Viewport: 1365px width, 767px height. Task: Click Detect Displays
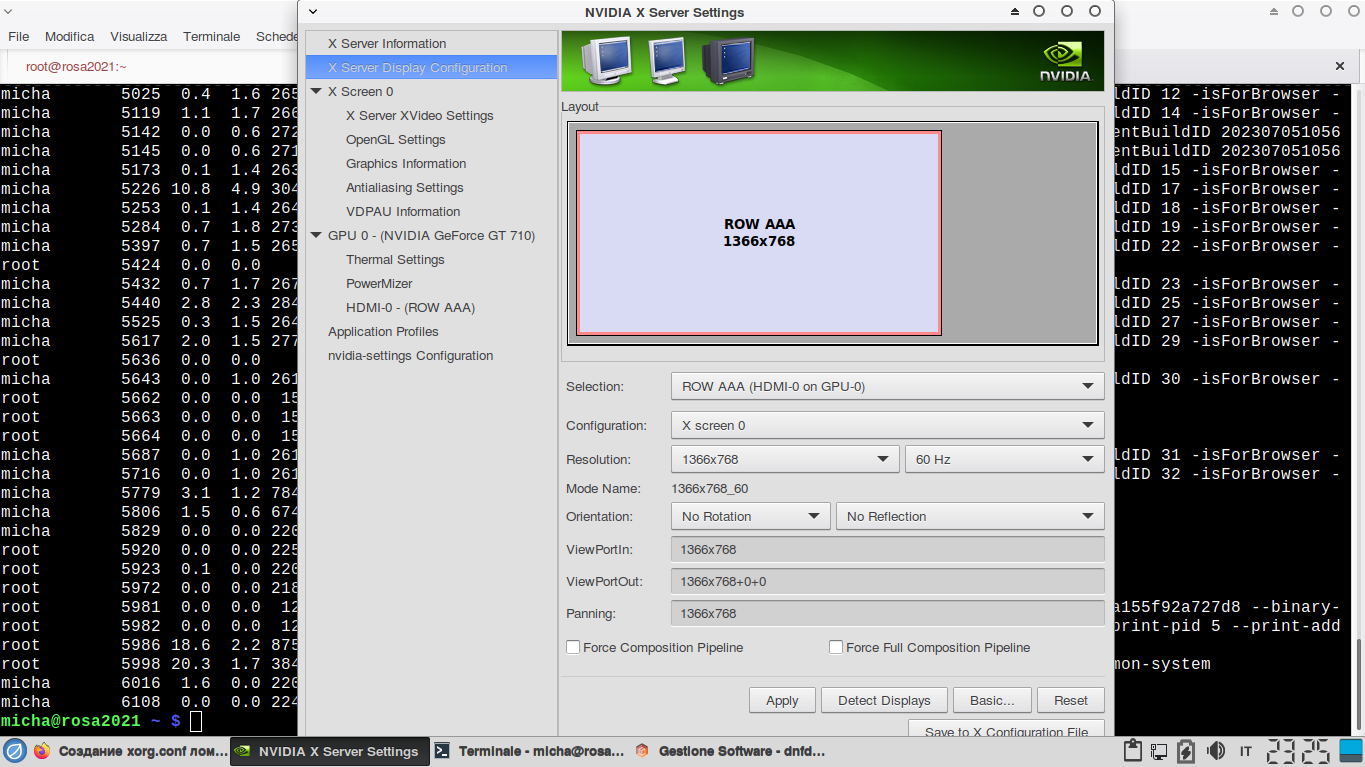point(884,700)
